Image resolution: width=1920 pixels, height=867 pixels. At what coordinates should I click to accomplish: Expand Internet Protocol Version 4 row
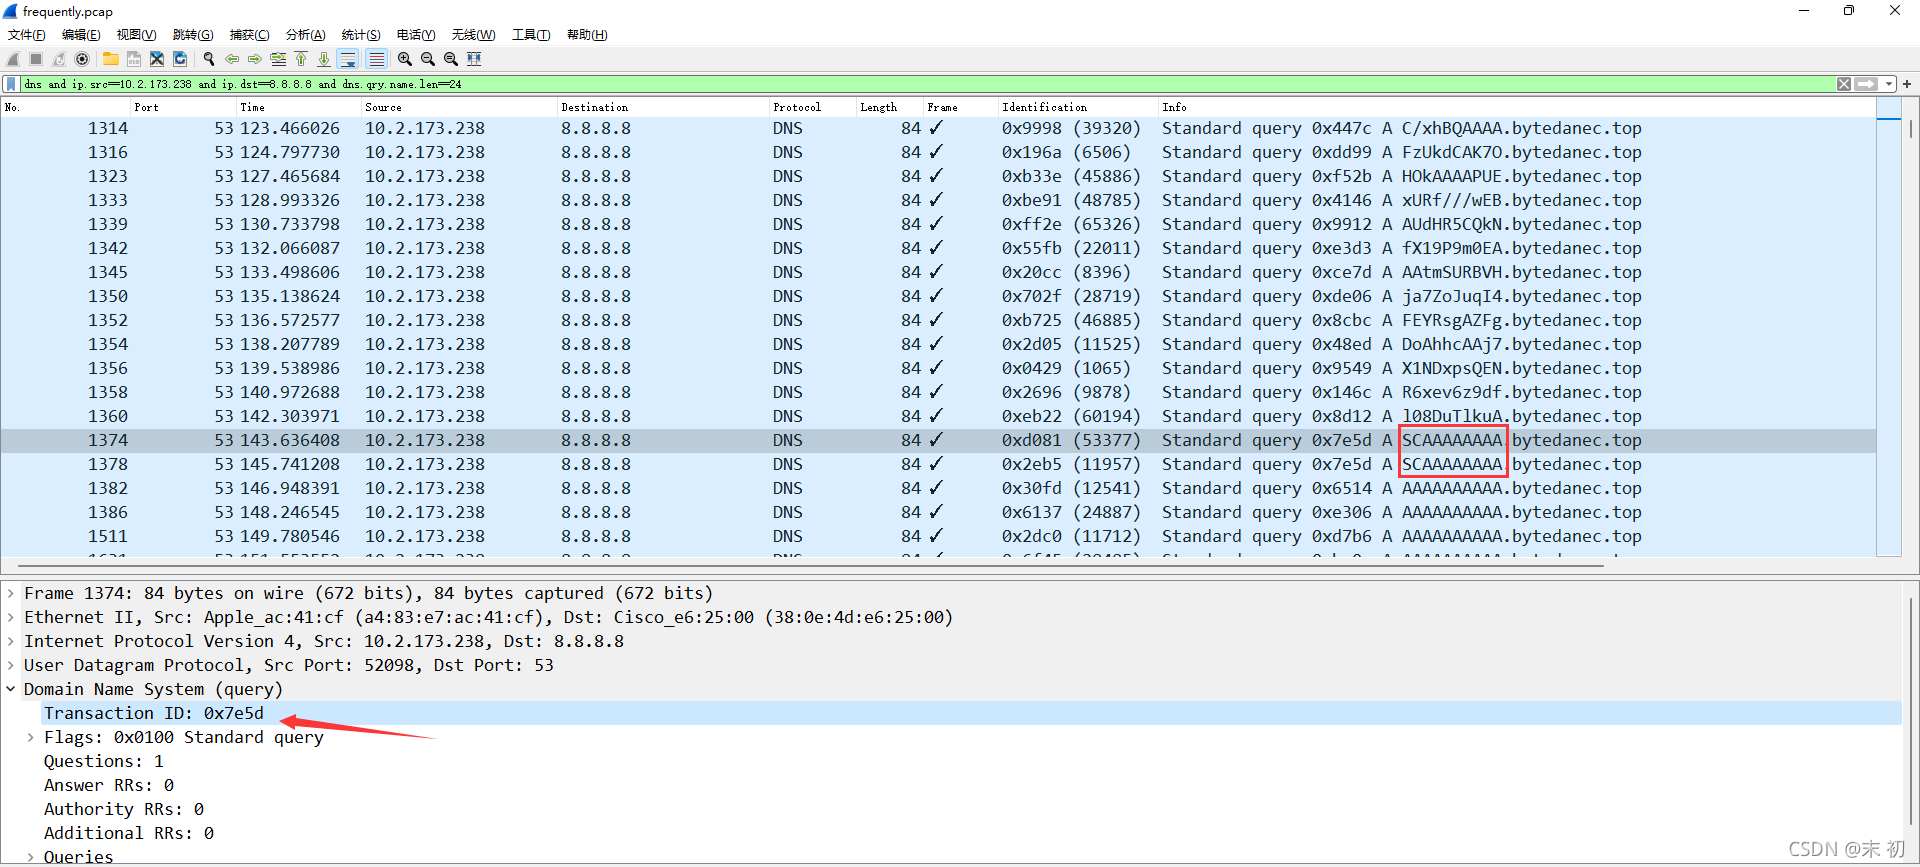tap(10, 641)
